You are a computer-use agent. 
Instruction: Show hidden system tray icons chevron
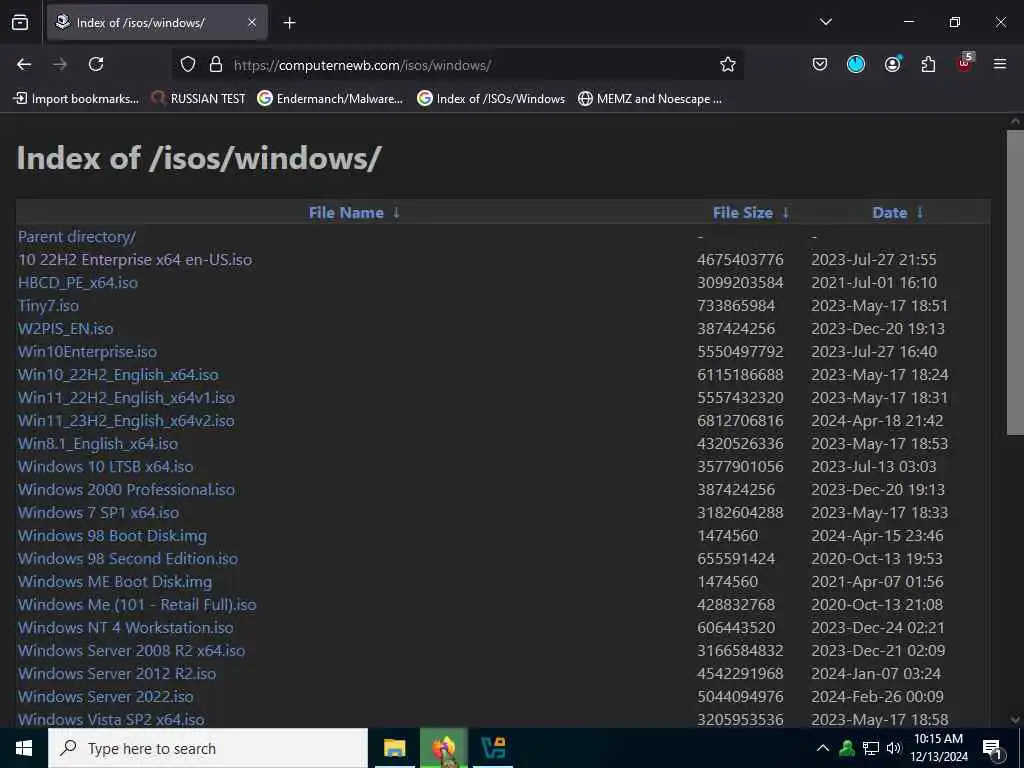(x=823, y=748)
